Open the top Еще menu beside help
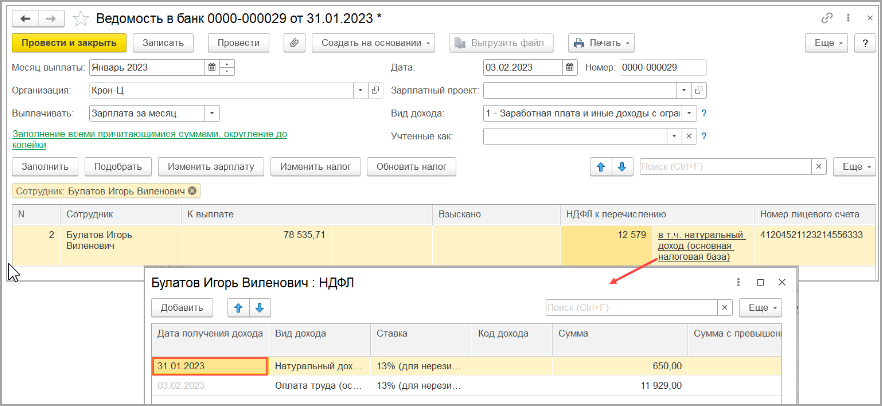Image resolution: width=882 pixels, height=406 pixels. click(827, 43)
